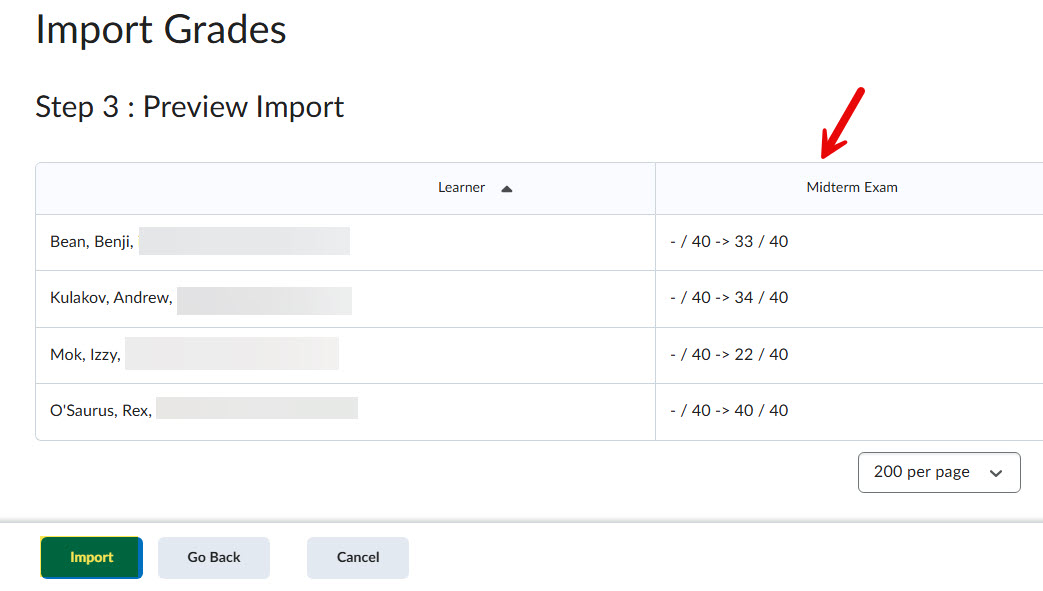Select the Kulakov, Andrew learner row

[111, 297]
